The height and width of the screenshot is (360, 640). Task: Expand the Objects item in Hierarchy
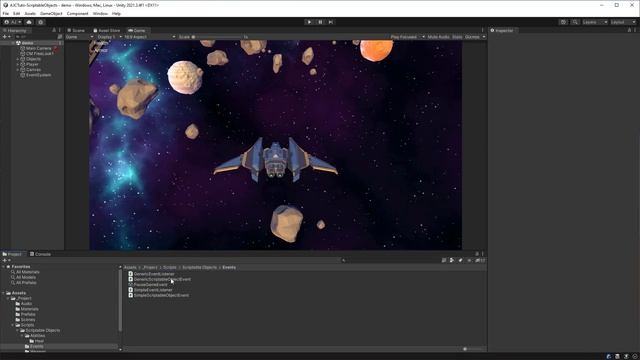click(18, 59)
